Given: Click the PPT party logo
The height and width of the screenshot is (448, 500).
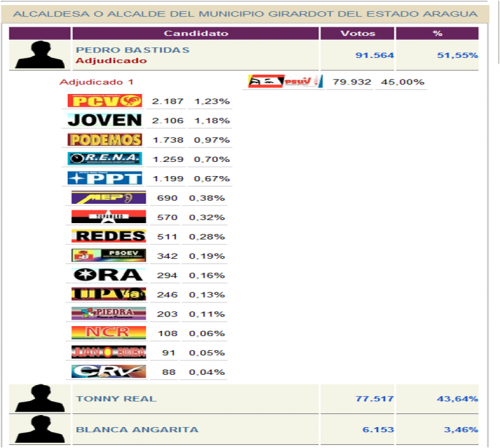Looking at the screenshot, I should [105, 178].
